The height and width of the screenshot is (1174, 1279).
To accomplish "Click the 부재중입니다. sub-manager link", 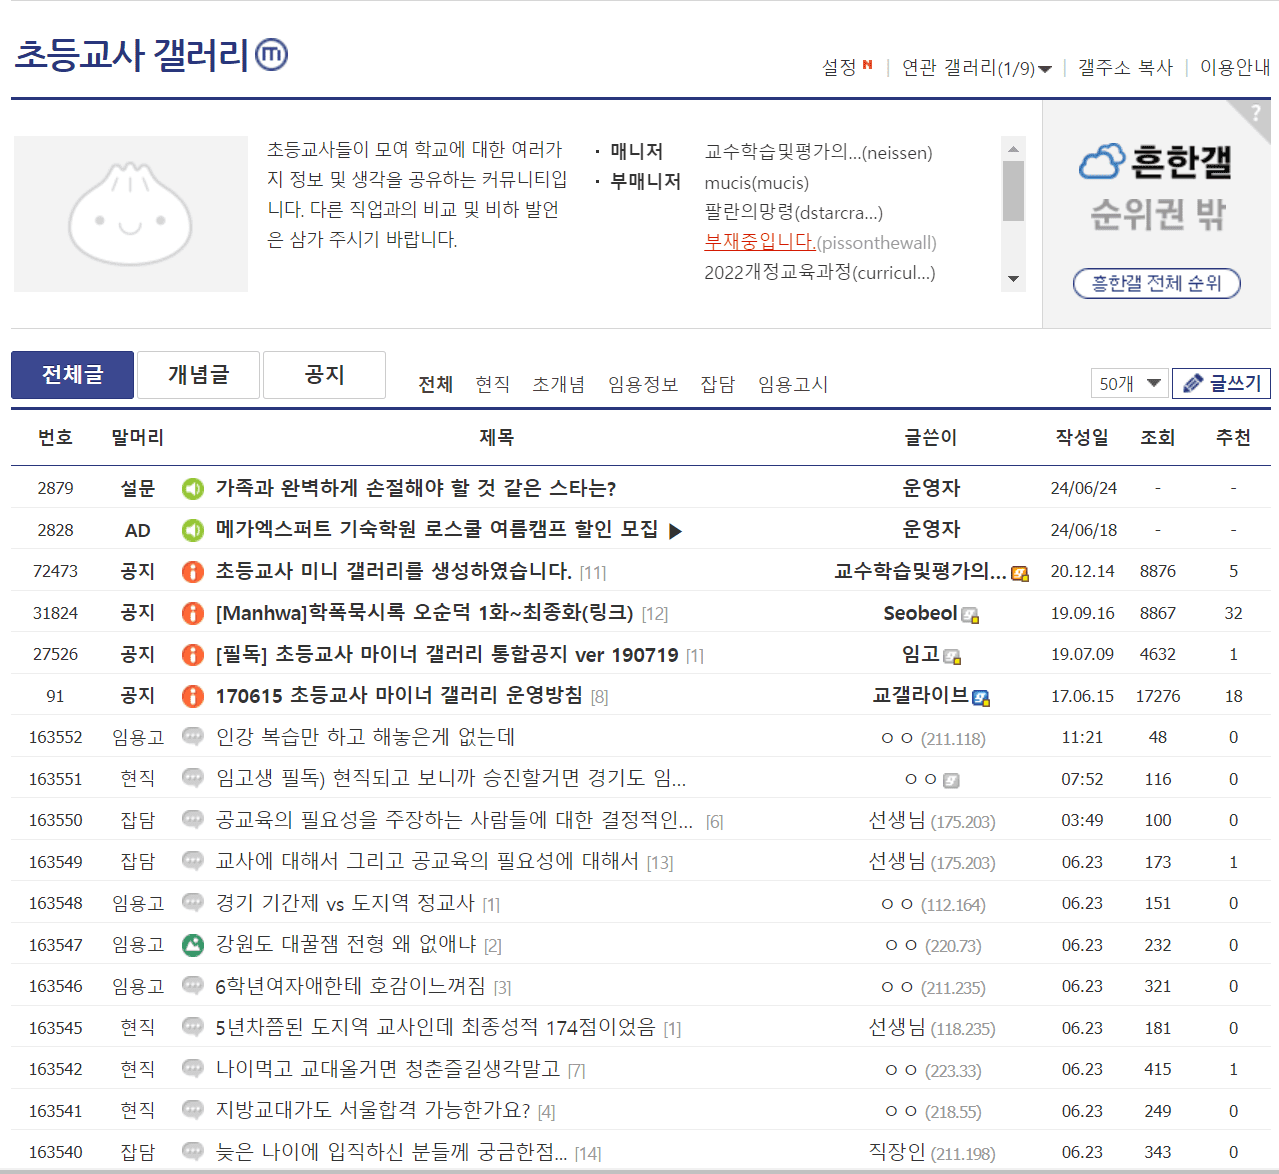I will click(x=759, y=242).
